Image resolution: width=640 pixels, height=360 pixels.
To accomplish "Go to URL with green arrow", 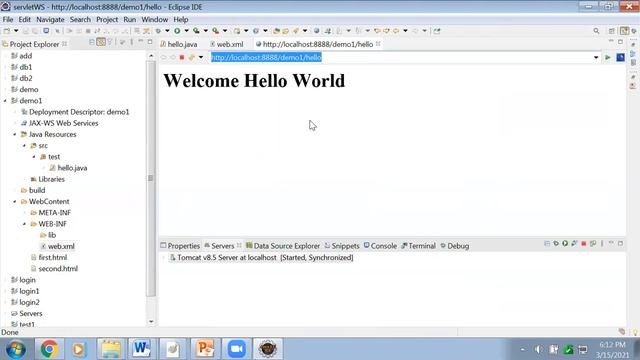I will [x=608, y=57].
